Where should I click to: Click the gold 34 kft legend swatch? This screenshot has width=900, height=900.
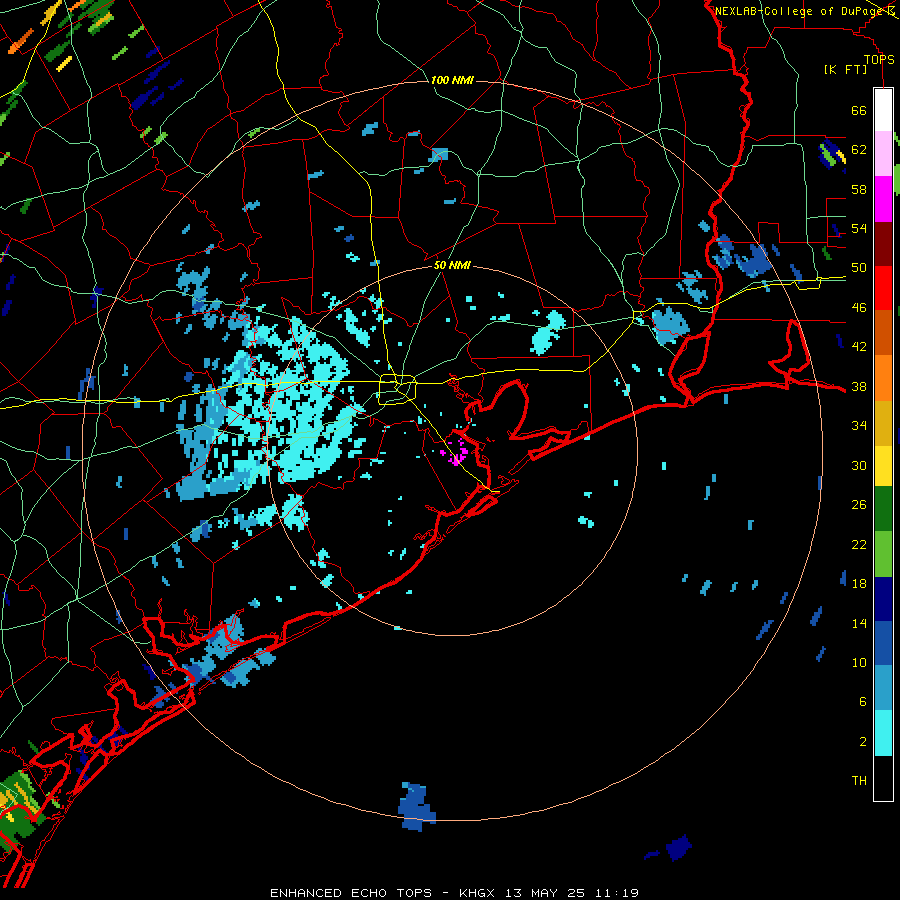tap(883, 423)
